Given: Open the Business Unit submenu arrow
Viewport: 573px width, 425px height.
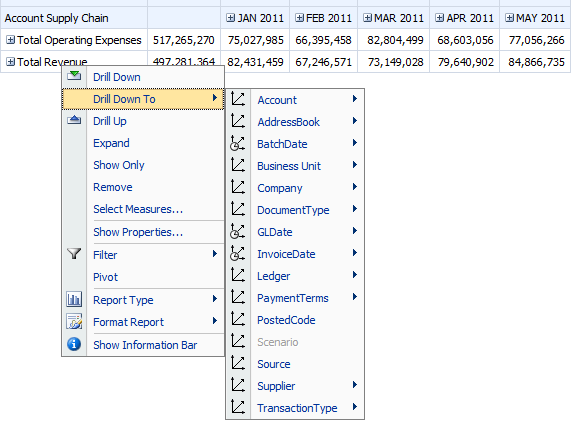Looking at the screenshot, I should (354, 165).
